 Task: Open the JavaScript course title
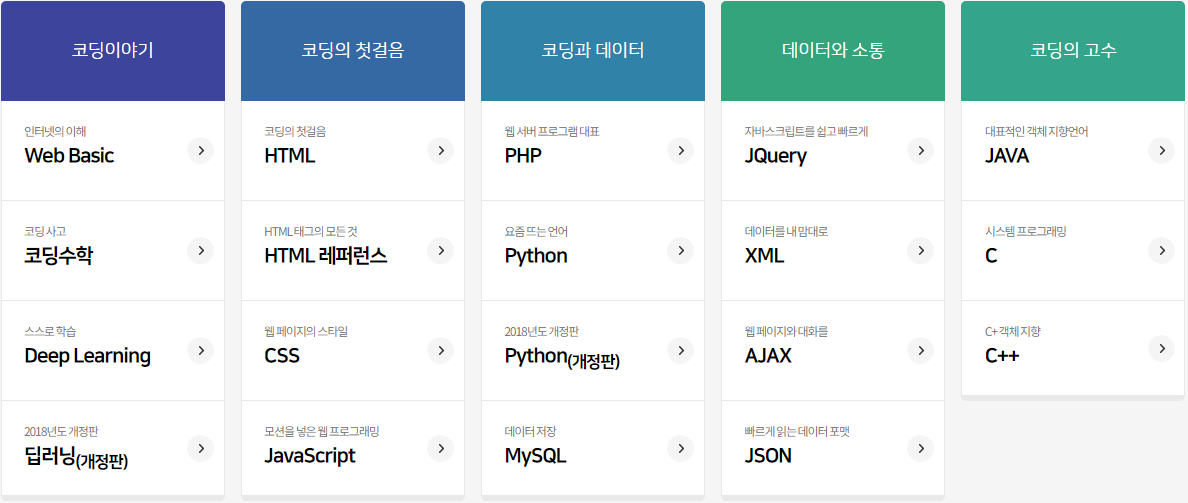tap(310, 456)
